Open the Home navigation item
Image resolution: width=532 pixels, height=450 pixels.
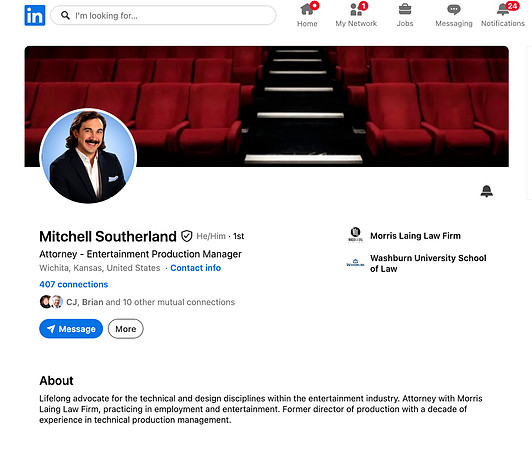coord(307,15)
